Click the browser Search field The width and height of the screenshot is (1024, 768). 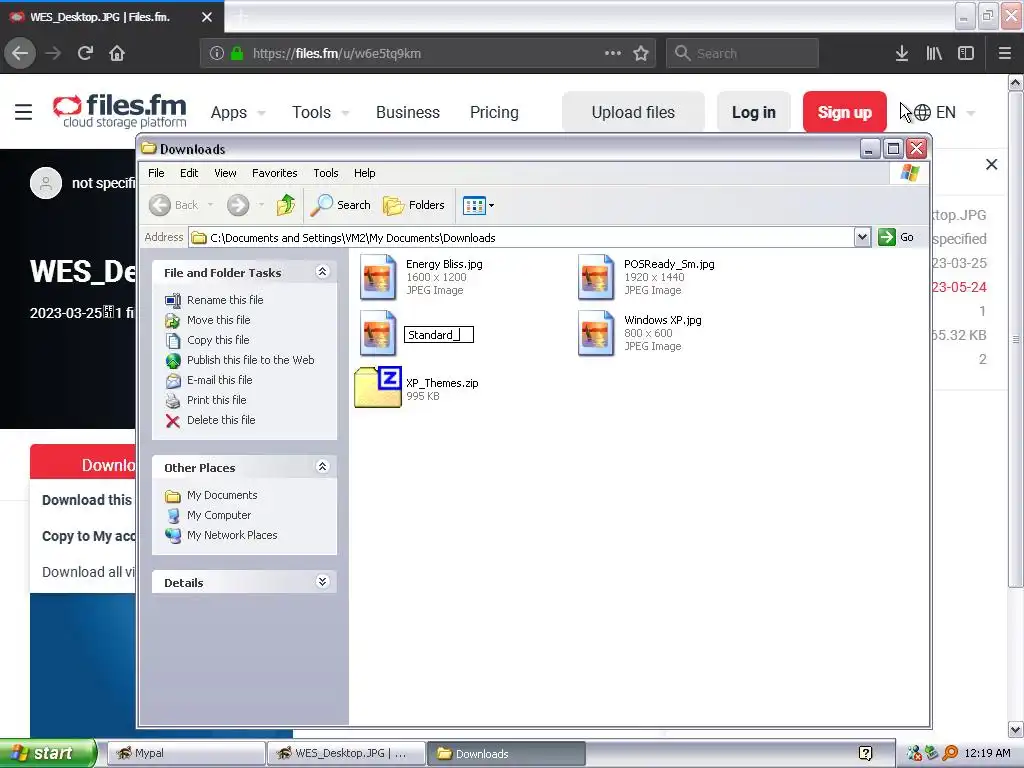pos(742,54)
